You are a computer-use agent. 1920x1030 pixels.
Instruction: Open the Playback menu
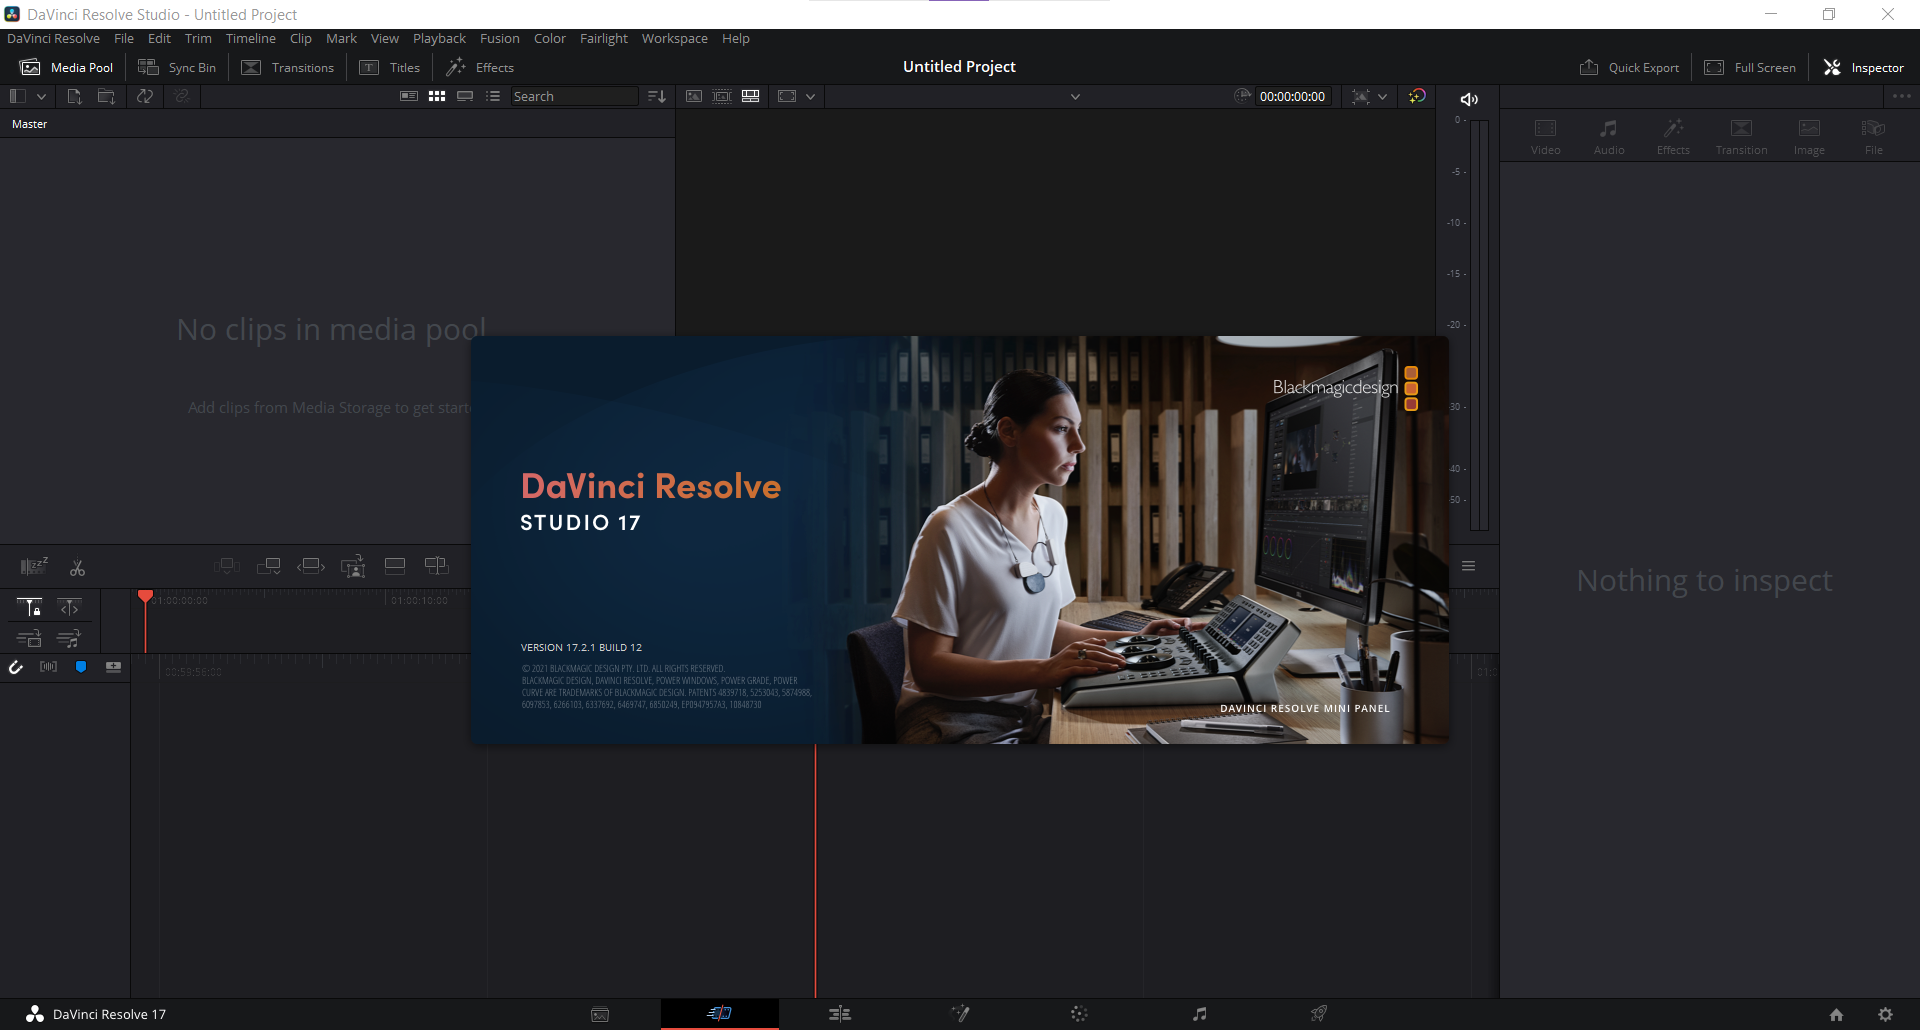pos(439,38)
